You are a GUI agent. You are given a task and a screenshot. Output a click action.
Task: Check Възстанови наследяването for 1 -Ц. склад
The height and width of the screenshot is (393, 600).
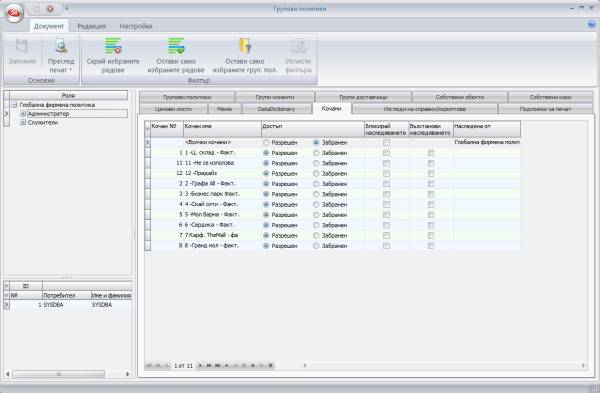[431, 153]
